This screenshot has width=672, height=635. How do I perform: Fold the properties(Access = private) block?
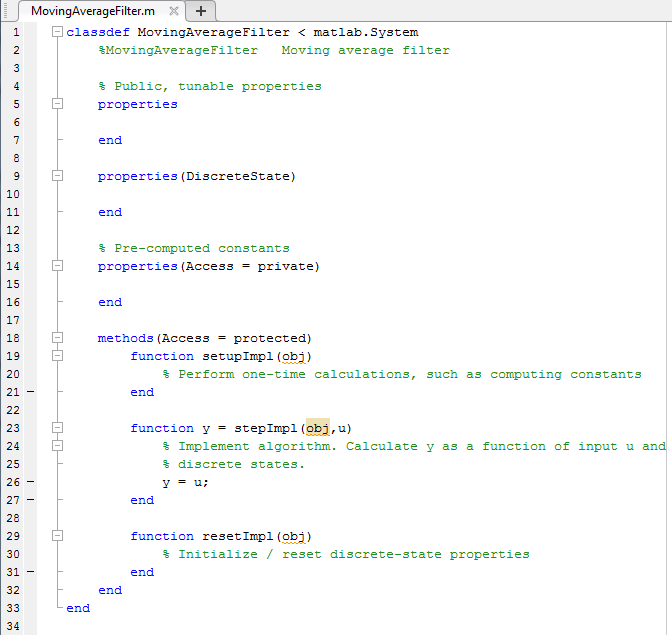coord(57,266)
